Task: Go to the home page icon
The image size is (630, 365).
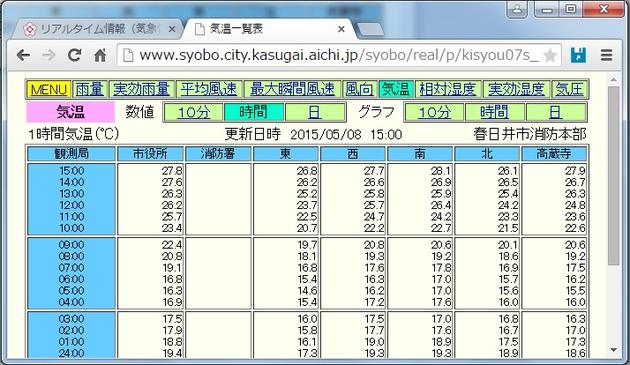Action: click(x=100, y=55)
